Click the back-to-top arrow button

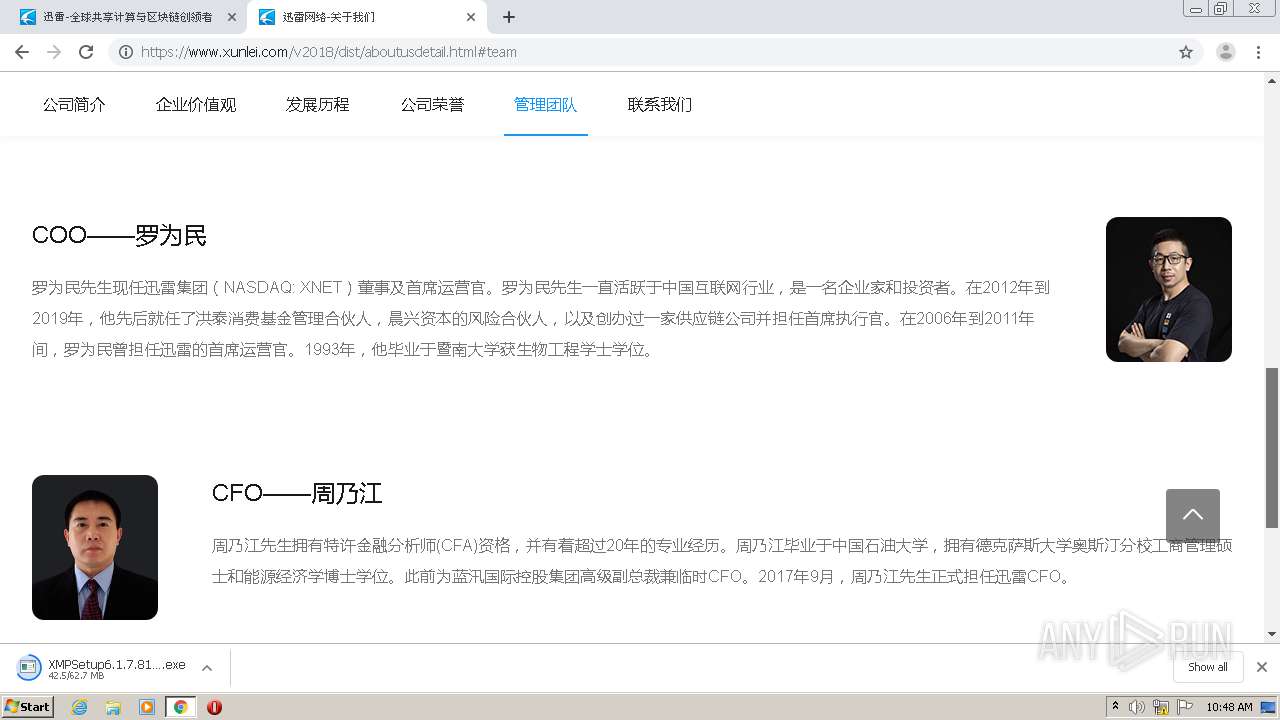pos(1192,515)
